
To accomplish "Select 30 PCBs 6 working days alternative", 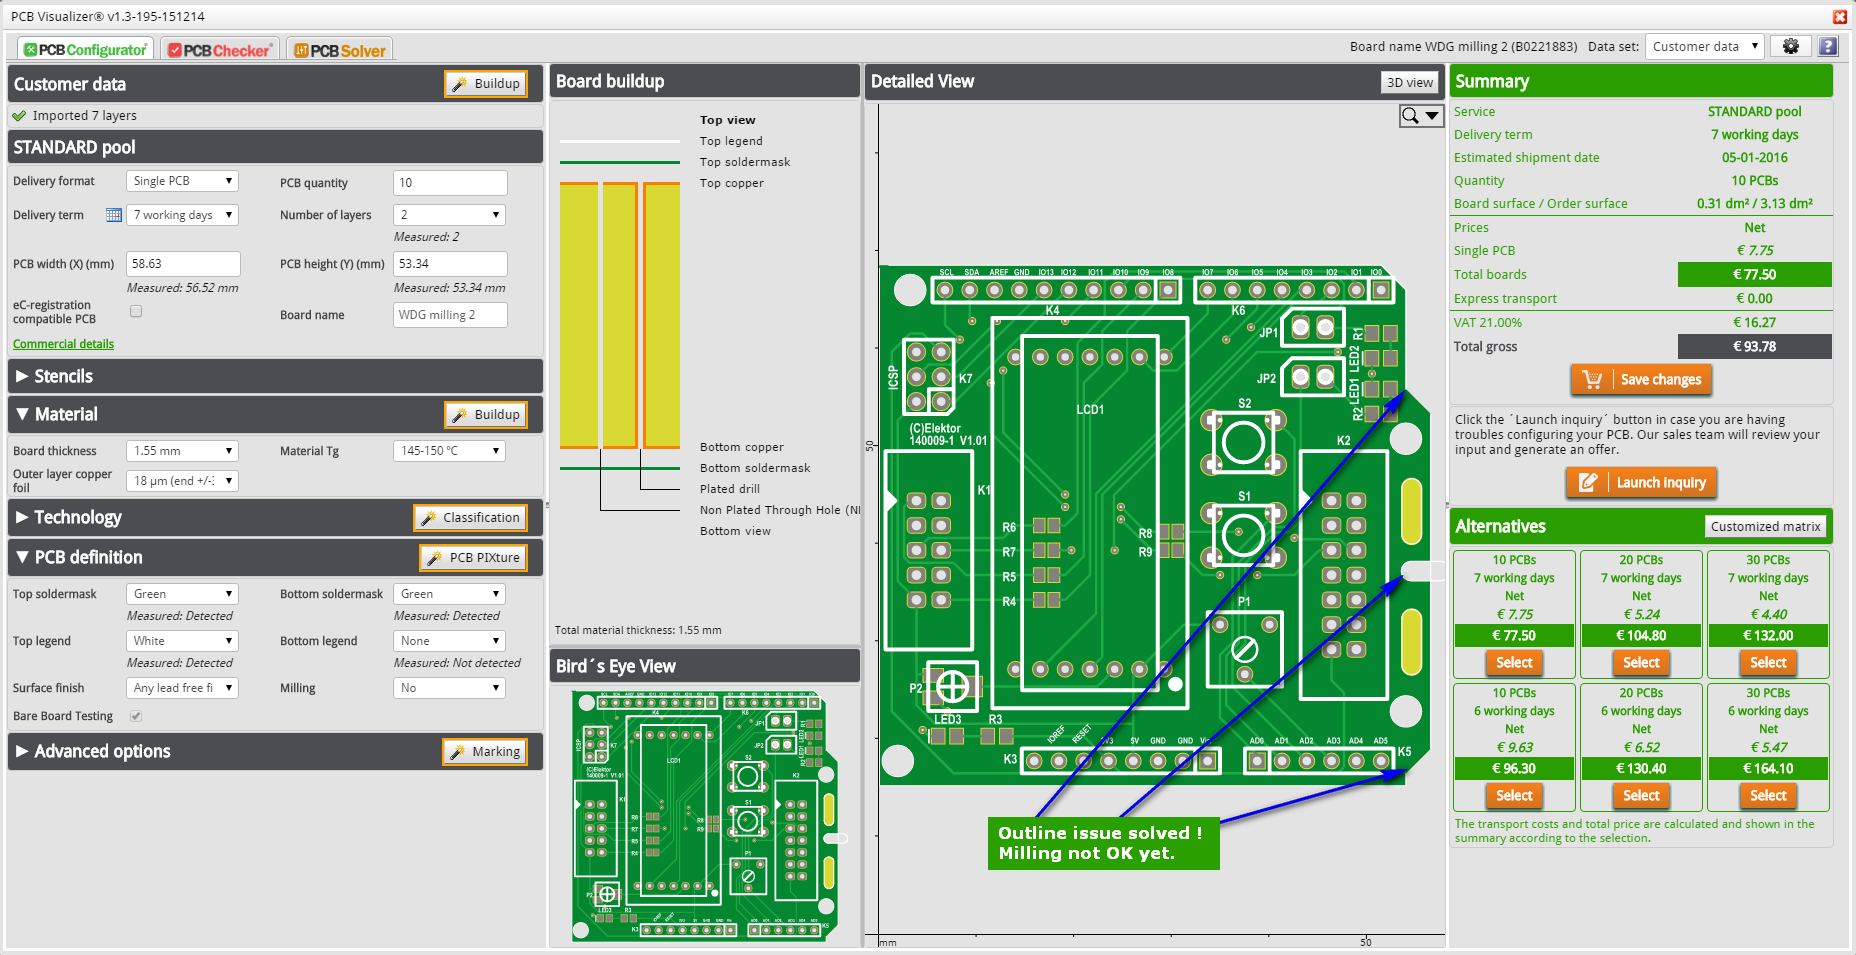I will (1768, 796).
